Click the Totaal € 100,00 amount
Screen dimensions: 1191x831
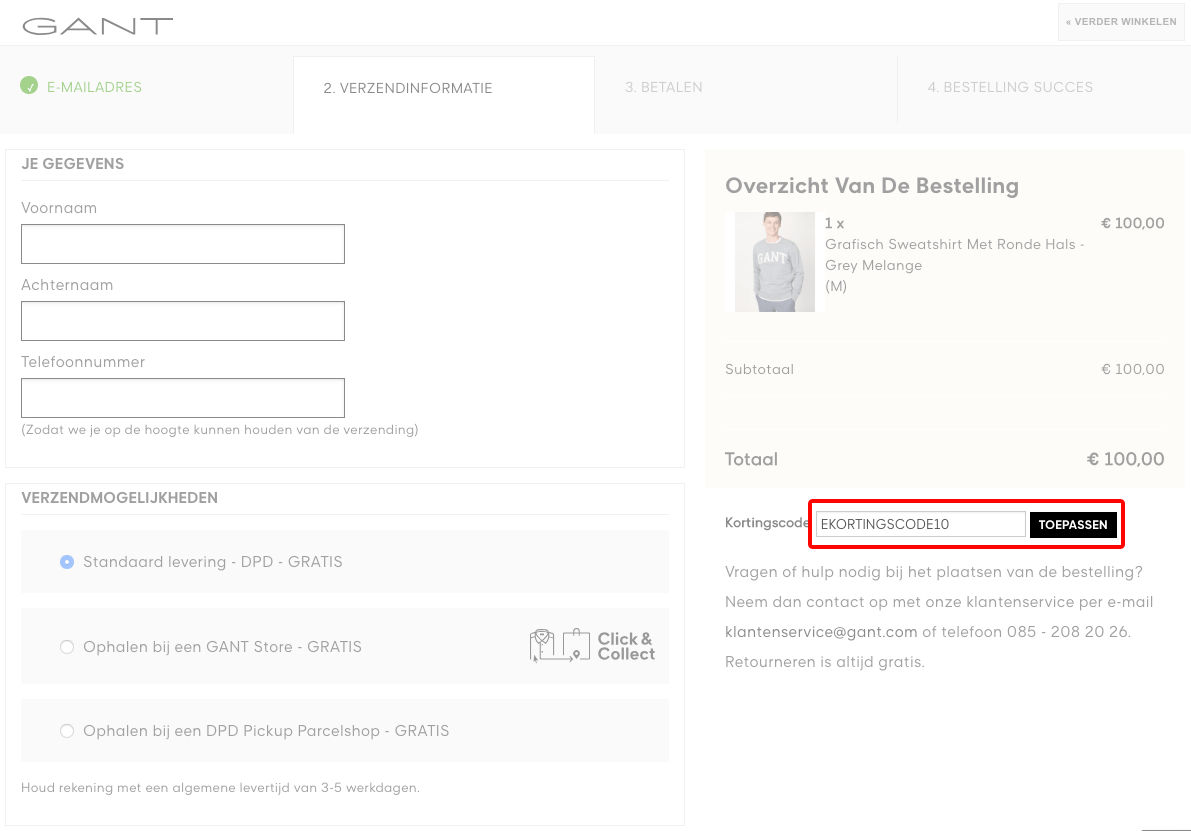click(x=1126, y=459)
